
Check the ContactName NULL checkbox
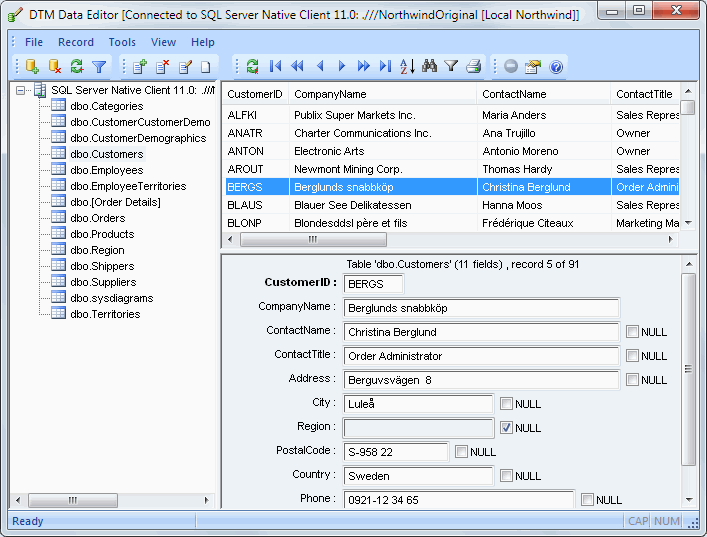[x=632, y=332]
